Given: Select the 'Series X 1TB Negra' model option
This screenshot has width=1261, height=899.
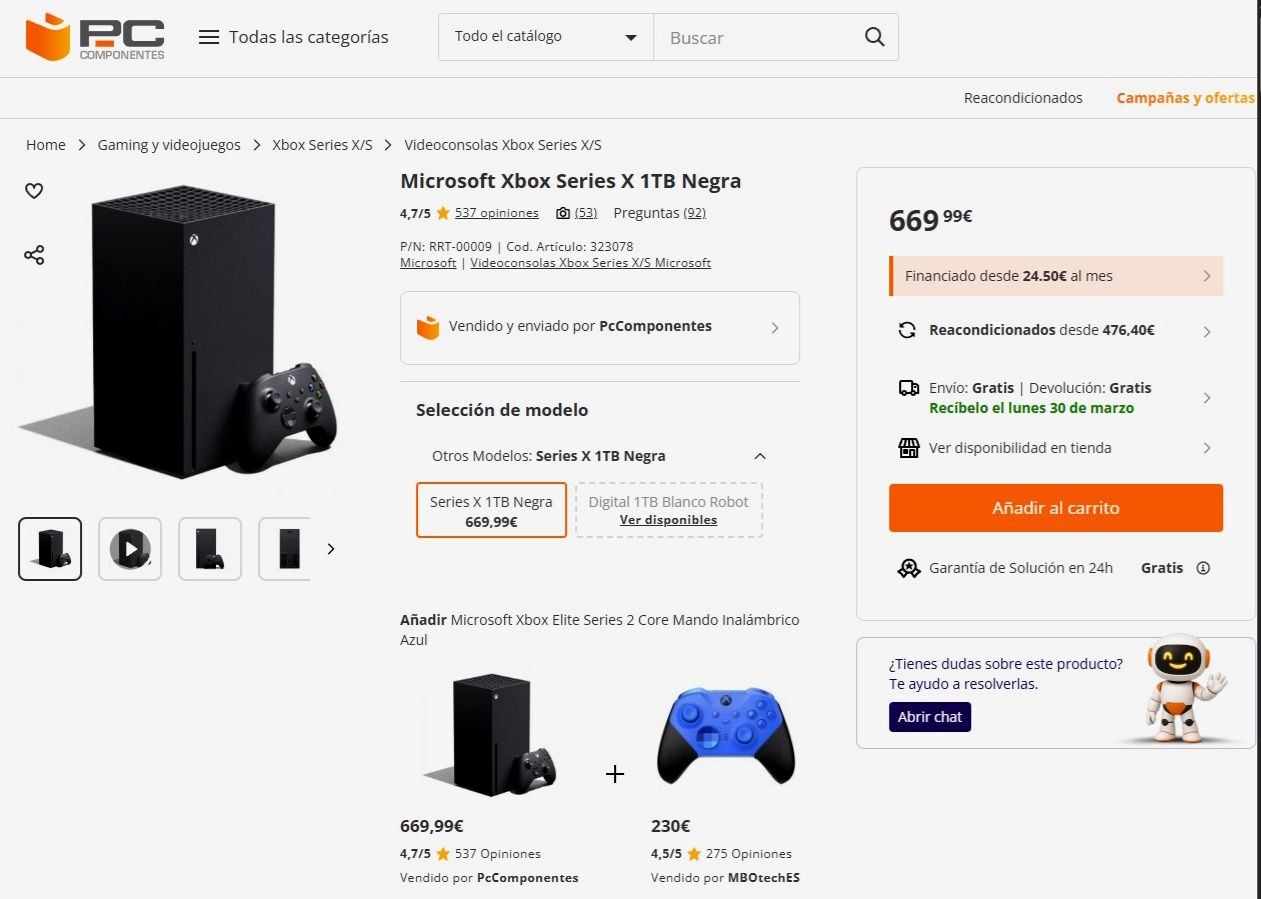Looking at the screenshot, I should coord(491,510).
